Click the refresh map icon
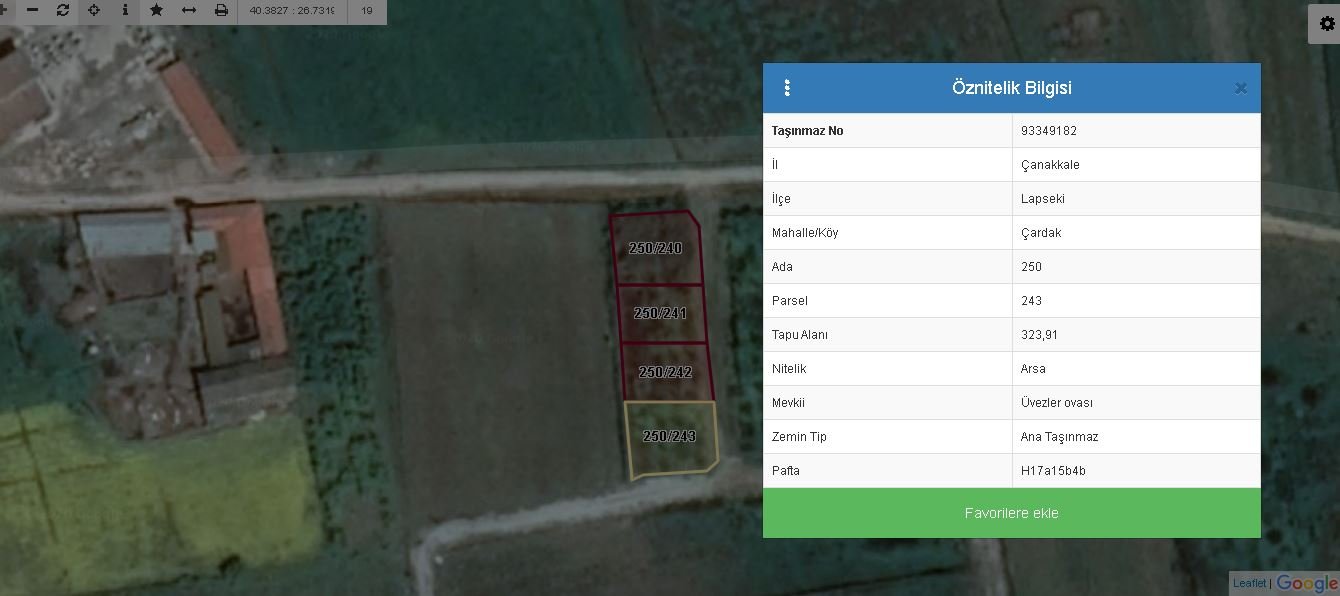This screenshot has width=1340, height=596. [63, 10]
